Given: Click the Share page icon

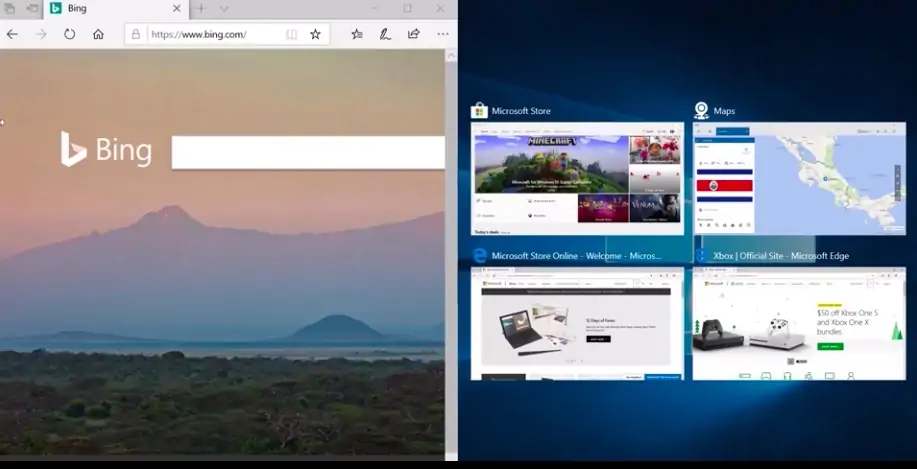Looking at the screenshot, I should pos(413,34).
